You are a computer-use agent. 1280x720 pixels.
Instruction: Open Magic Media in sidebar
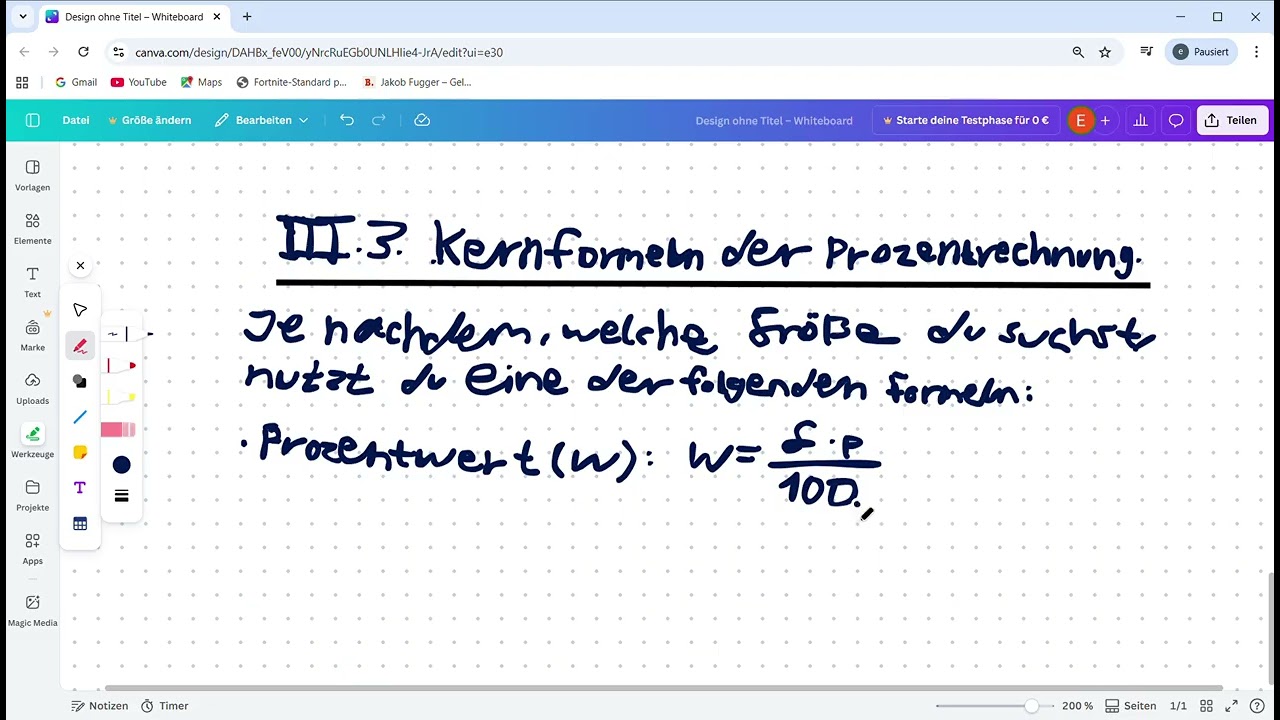pyautogui.click(x=33, y=610)
